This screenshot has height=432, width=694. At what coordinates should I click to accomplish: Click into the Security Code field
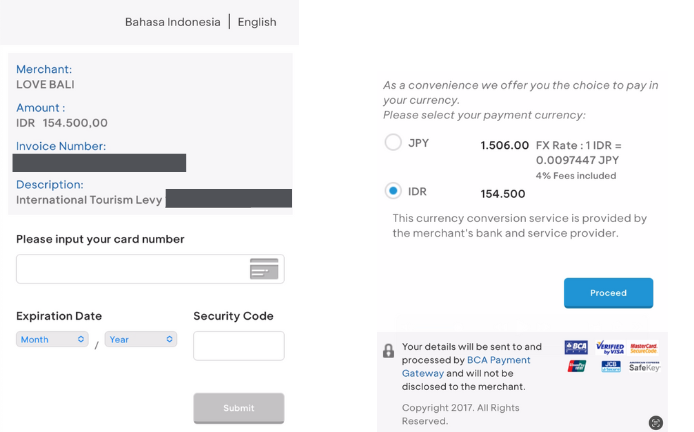click(238, 346)
